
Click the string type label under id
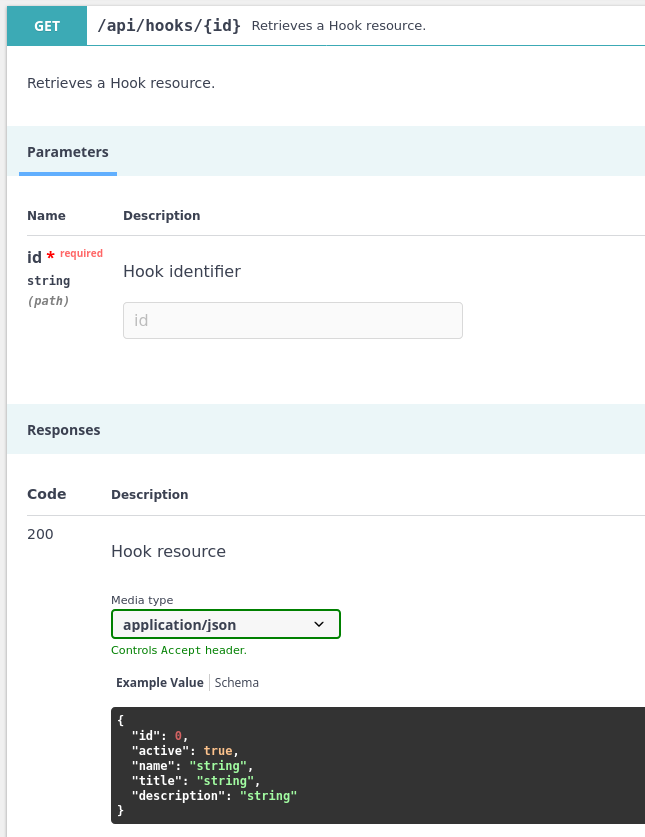click(48, 281)
